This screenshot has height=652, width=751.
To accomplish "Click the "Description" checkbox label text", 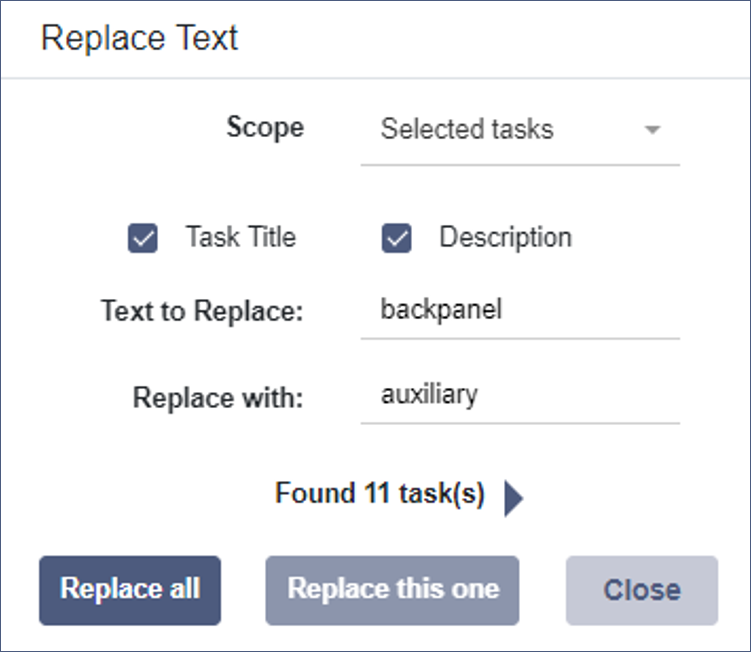I will pos(505,238).
